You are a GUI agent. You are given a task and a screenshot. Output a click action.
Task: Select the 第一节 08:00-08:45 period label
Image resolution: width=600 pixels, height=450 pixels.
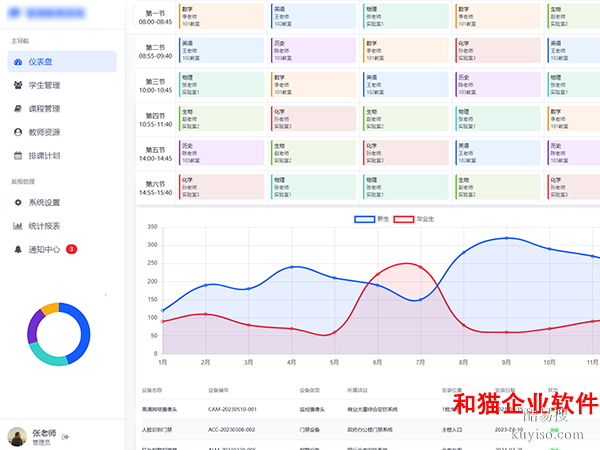click(x=155, y=18)
